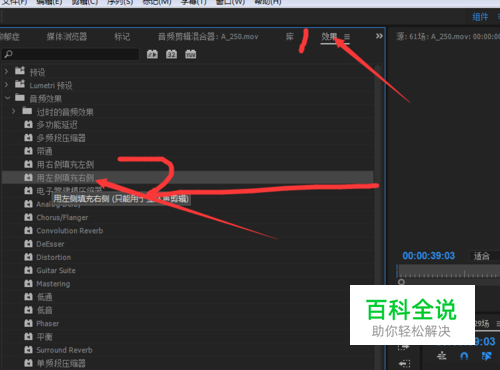Switch to the 媒体浏览器 tab

click(67, 37)
